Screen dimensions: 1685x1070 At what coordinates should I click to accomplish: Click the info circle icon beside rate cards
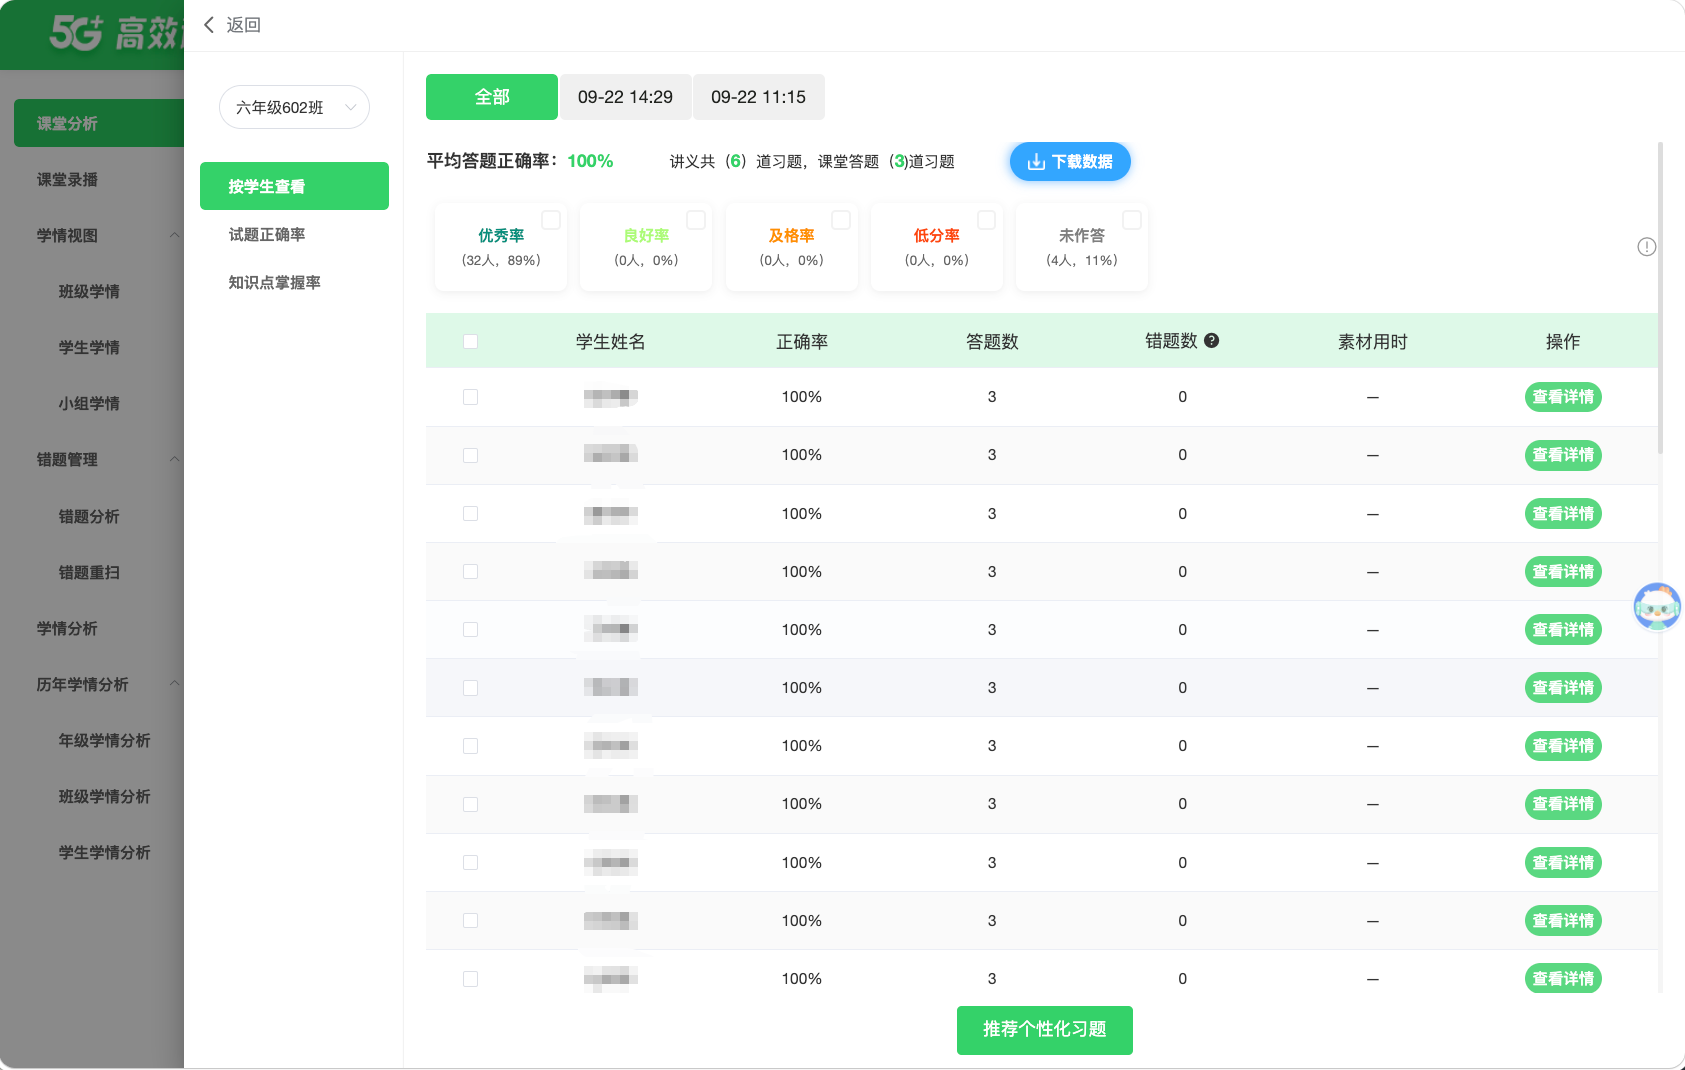tap(1647, 247)
